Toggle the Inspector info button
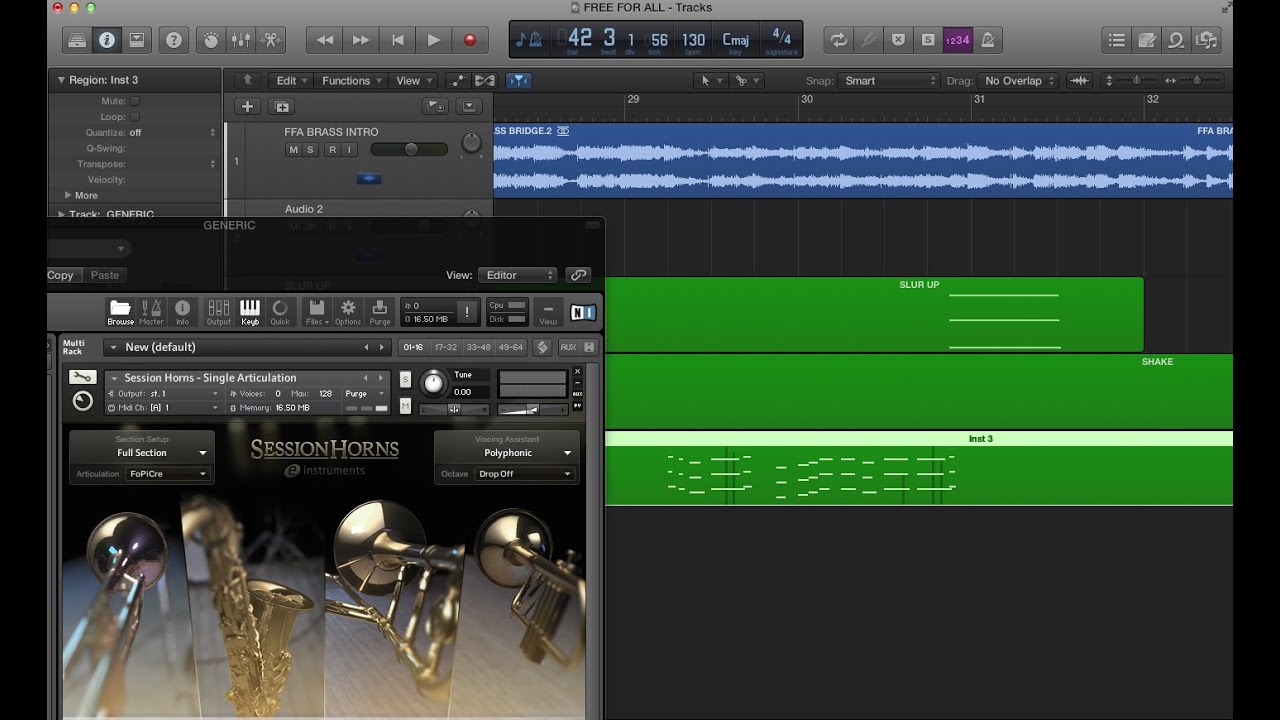This screenshot has height=720, width=1280. tap(107, 40)
